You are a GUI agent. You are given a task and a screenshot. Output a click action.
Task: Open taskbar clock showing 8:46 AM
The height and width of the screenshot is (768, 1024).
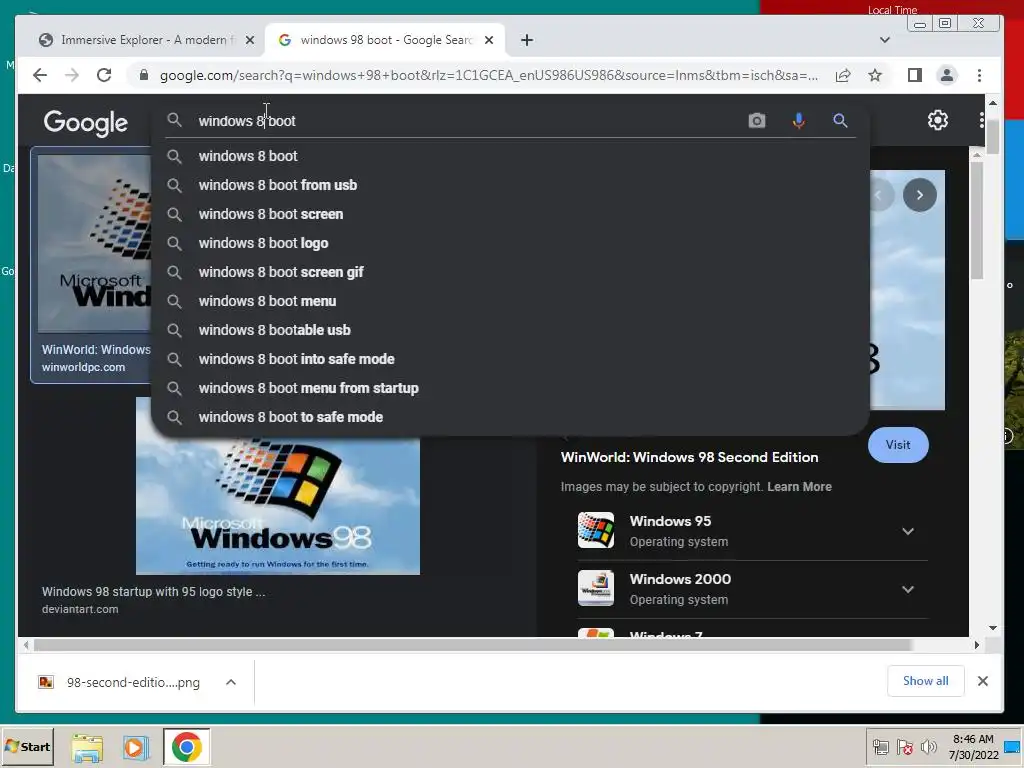click(973, 746)
